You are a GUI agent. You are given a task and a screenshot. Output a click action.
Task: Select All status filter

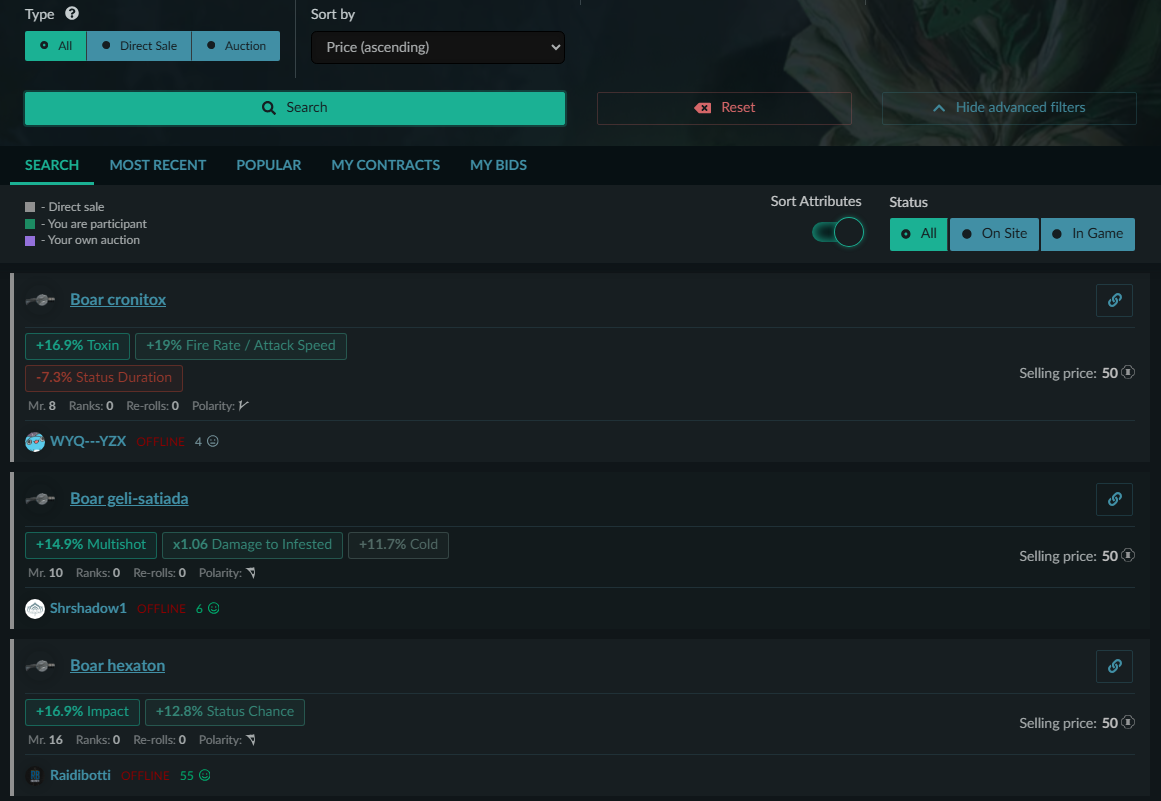coord(918,234)
